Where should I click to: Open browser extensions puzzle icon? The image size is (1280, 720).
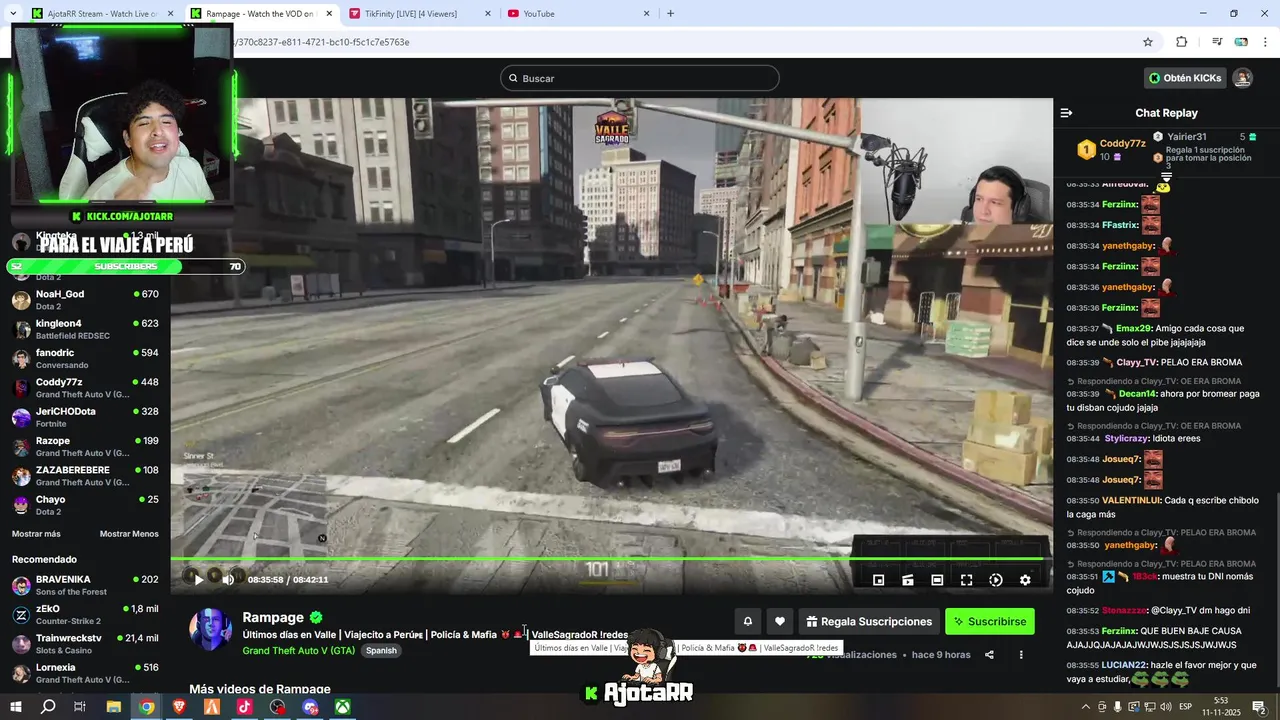pyautogui.click(x=1181, y=42)
